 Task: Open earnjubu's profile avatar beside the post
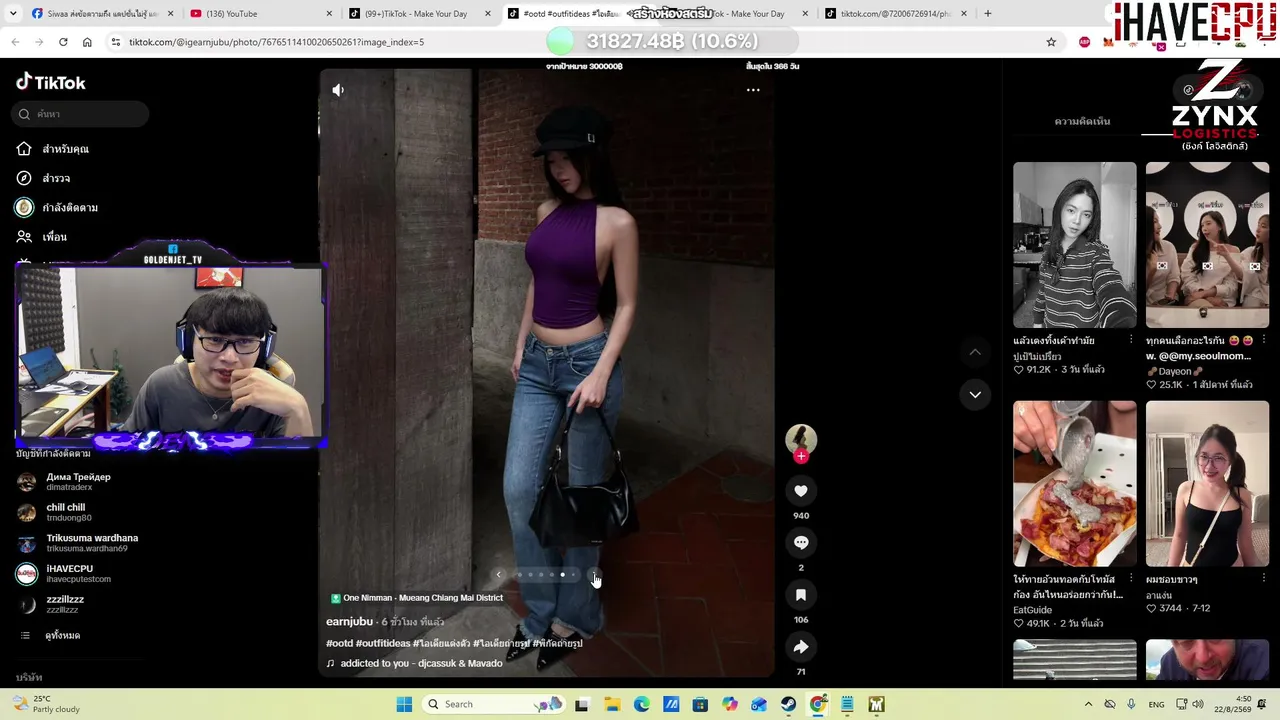click(801, 438)
